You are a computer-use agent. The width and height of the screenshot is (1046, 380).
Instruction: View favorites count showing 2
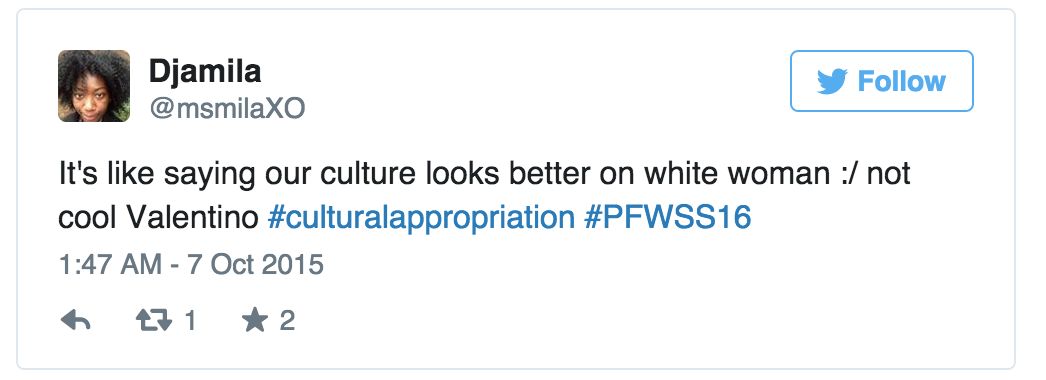click(287, 321)
